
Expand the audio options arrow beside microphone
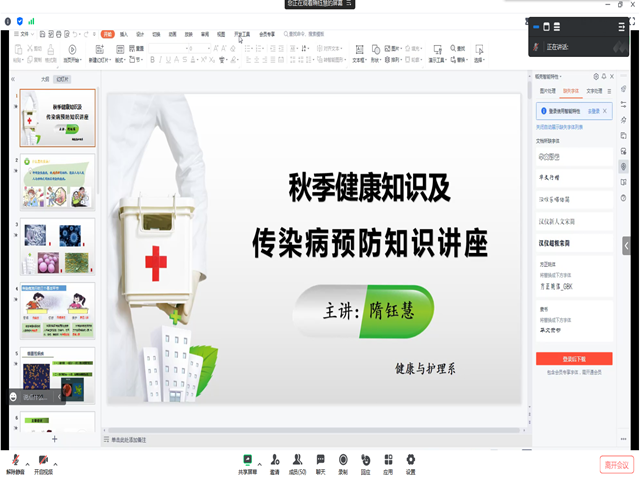29,463
